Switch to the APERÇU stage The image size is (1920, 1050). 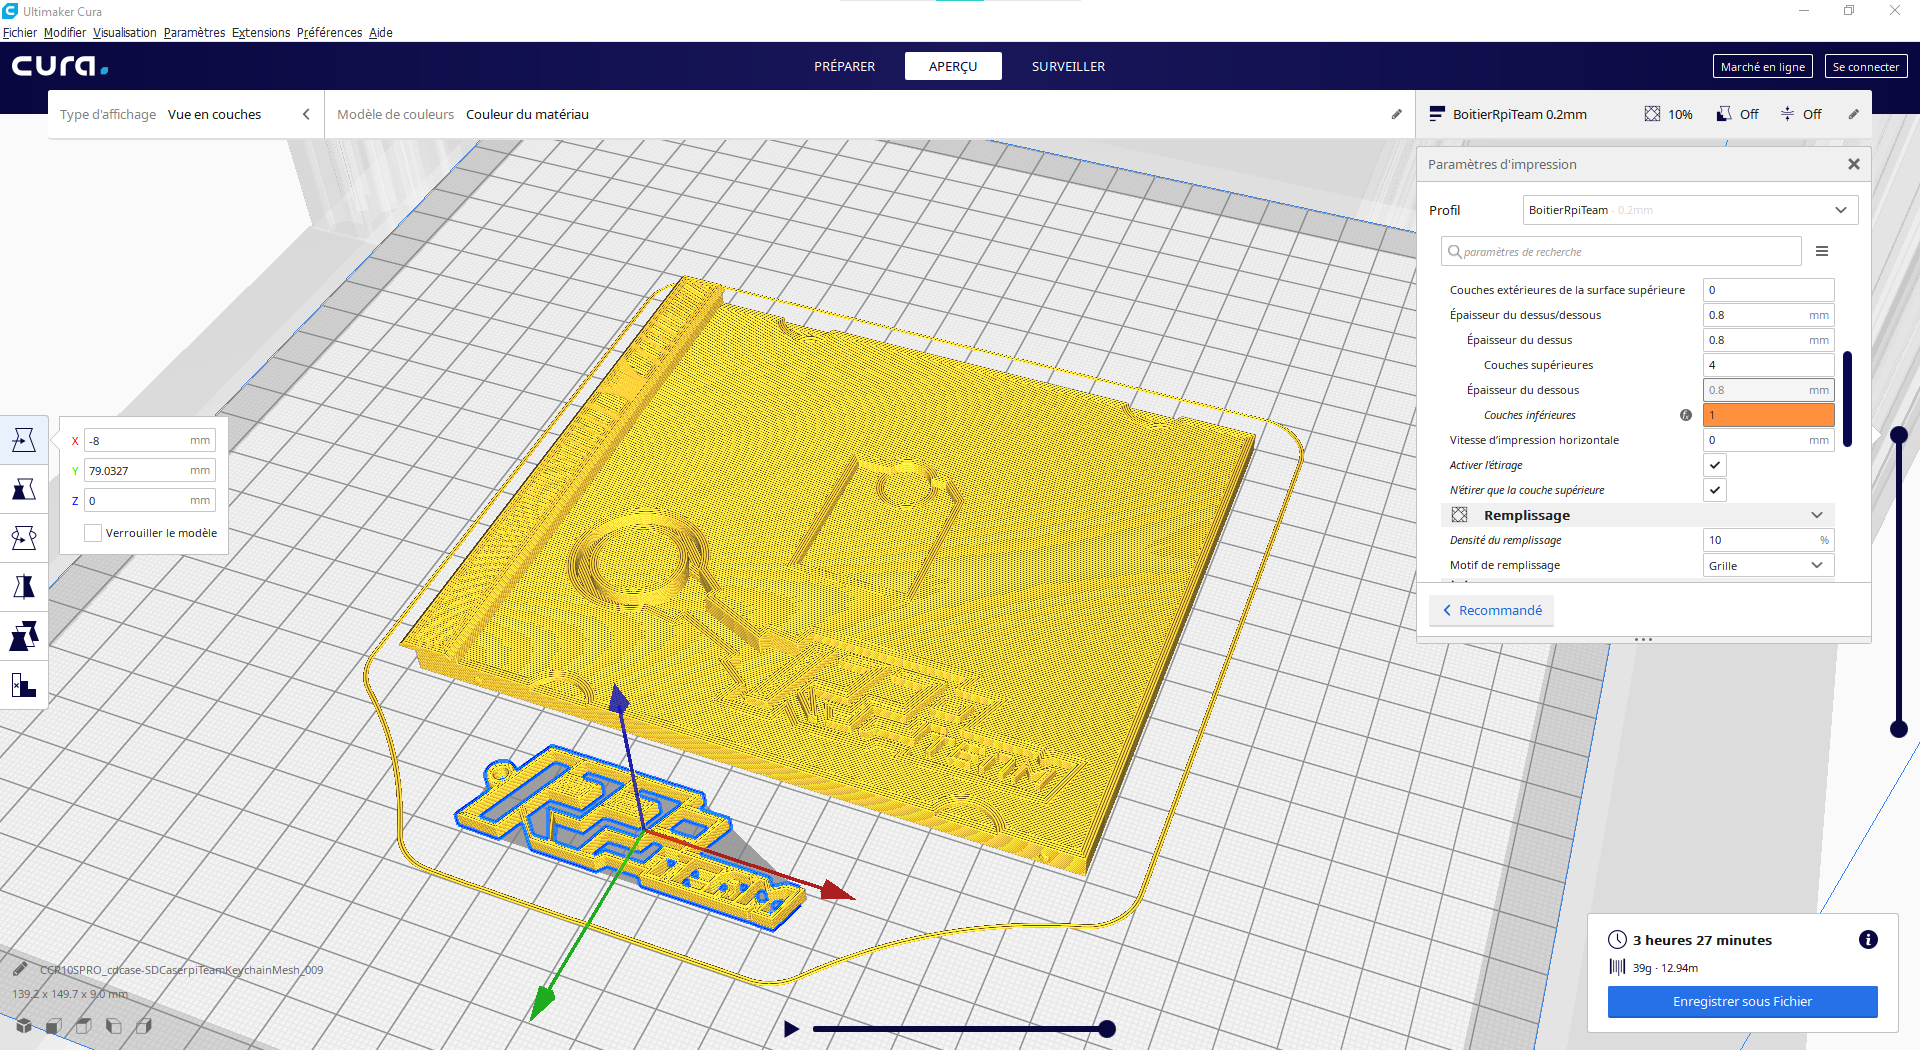tap(953, 66)
